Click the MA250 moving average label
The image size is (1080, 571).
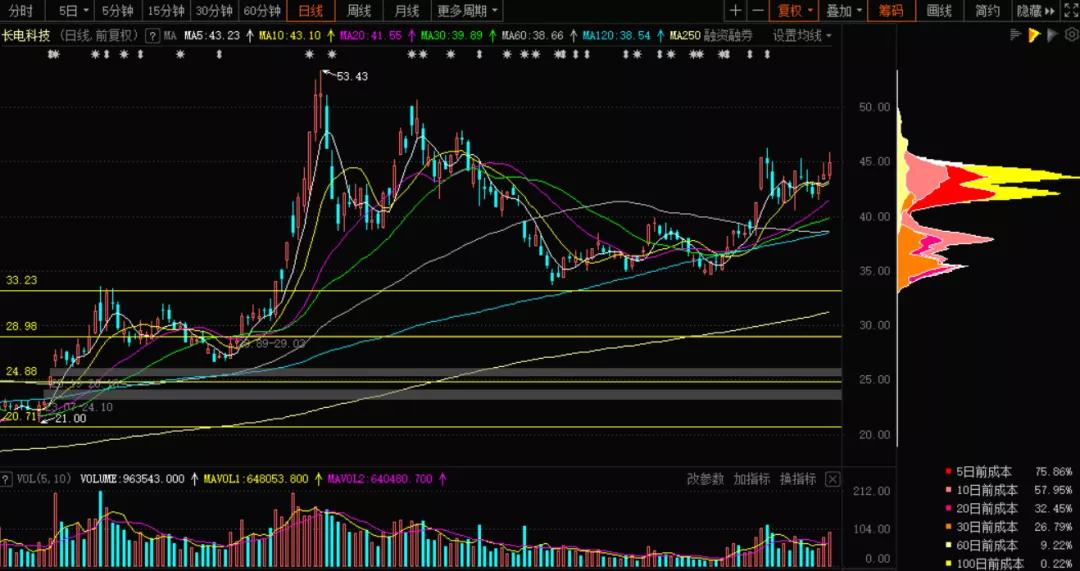(x=685, y=35)
